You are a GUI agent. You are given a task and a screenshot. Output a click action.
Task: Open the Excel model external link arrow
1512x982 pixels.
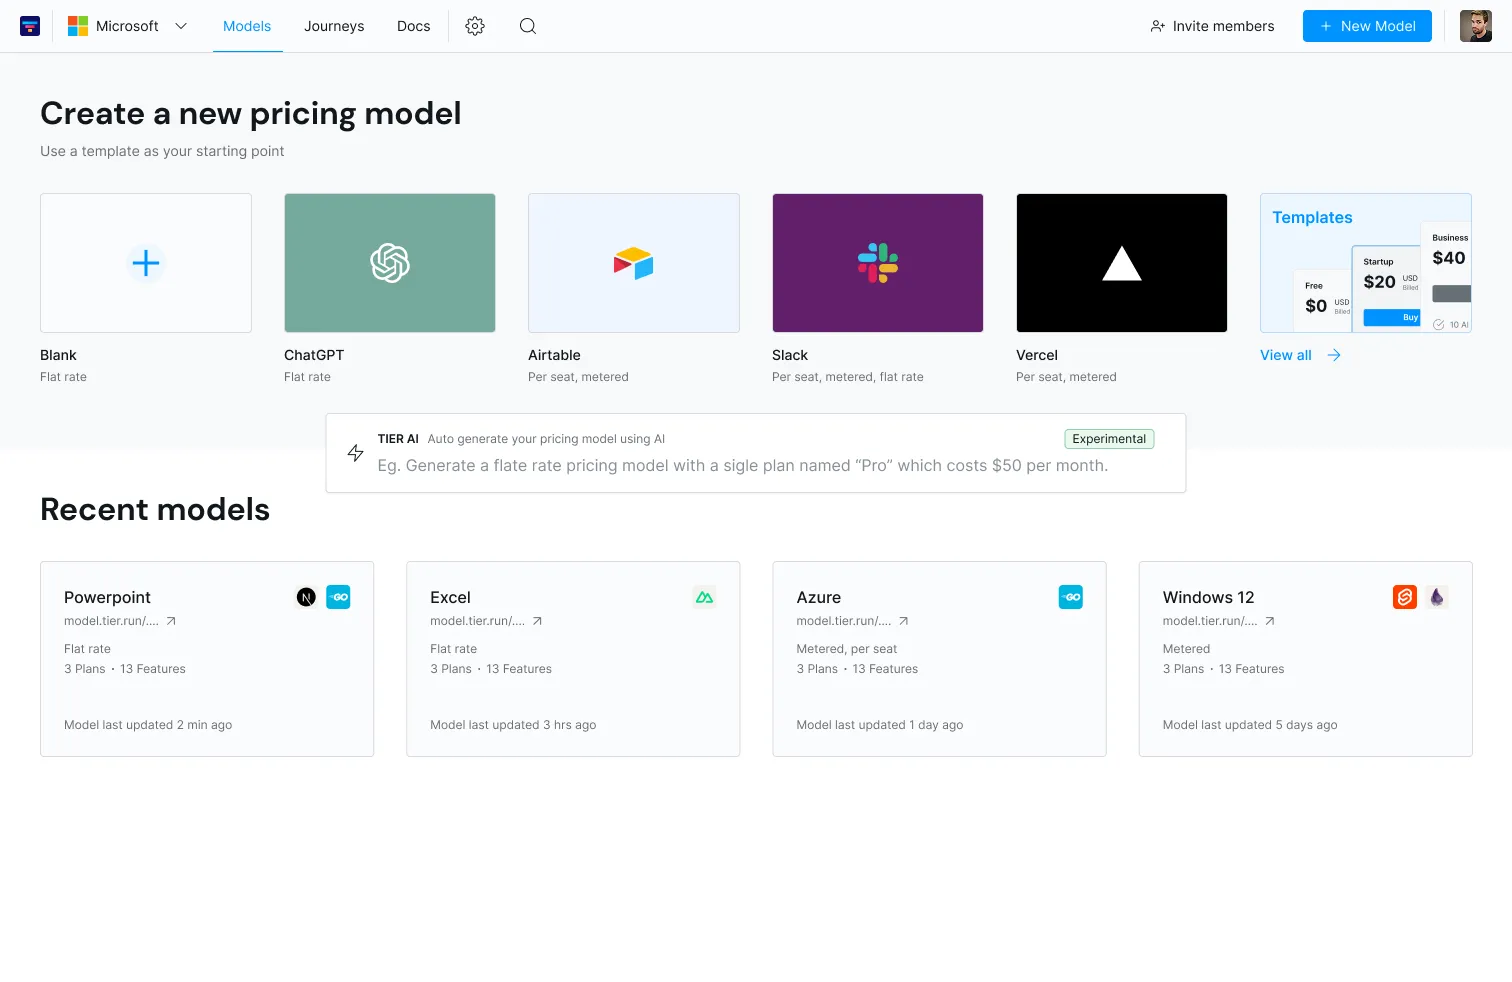click(x=539, y=620)
